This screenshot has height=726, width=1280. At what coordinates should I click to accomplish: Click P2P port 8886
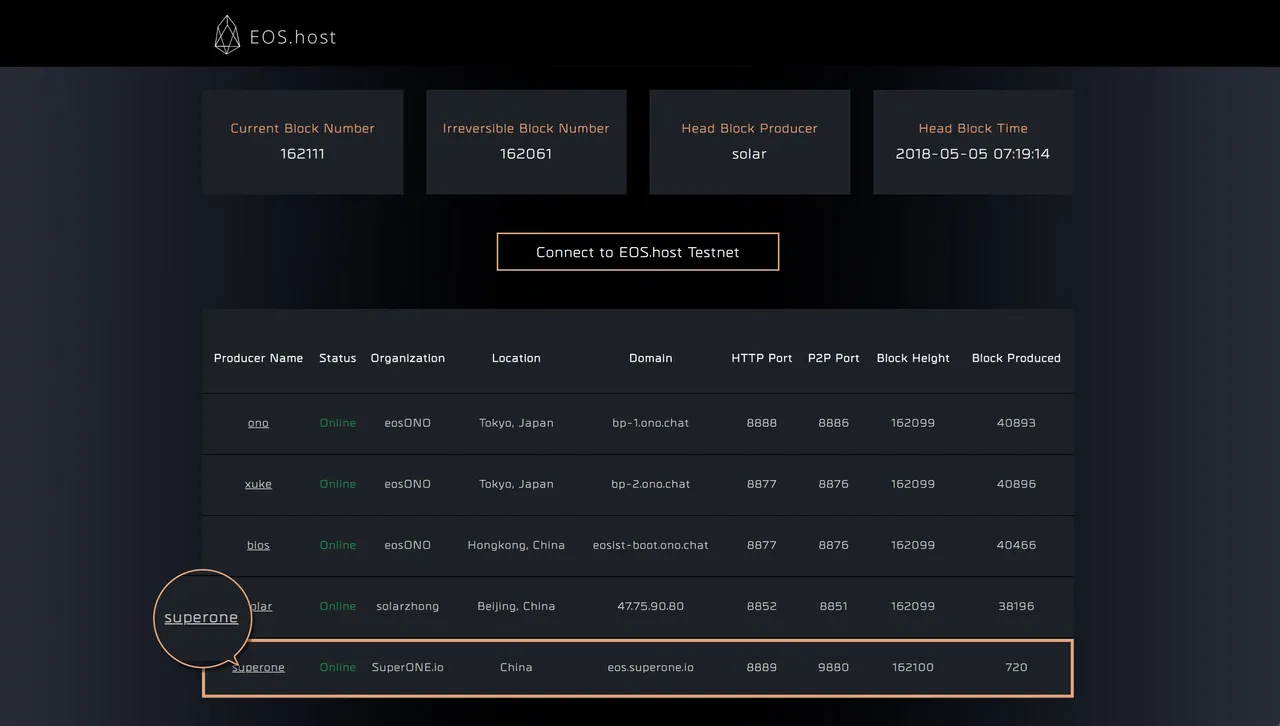(834, 423)
